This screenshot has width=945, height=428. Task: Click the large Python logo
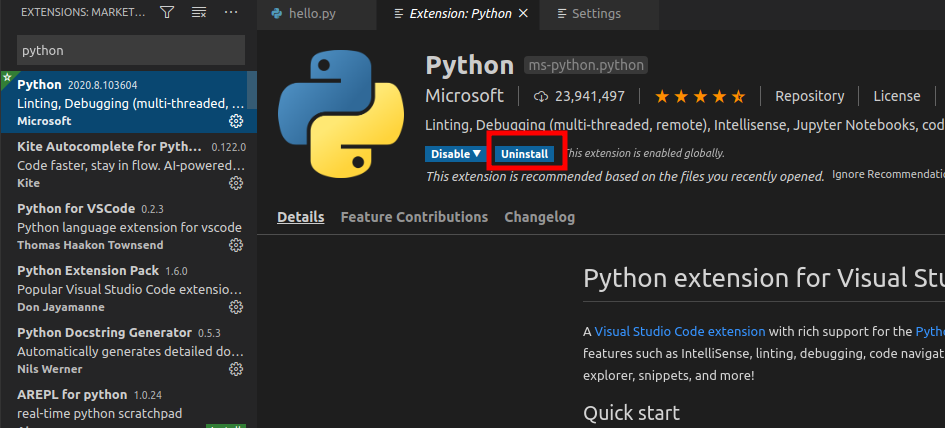[341, 114]
